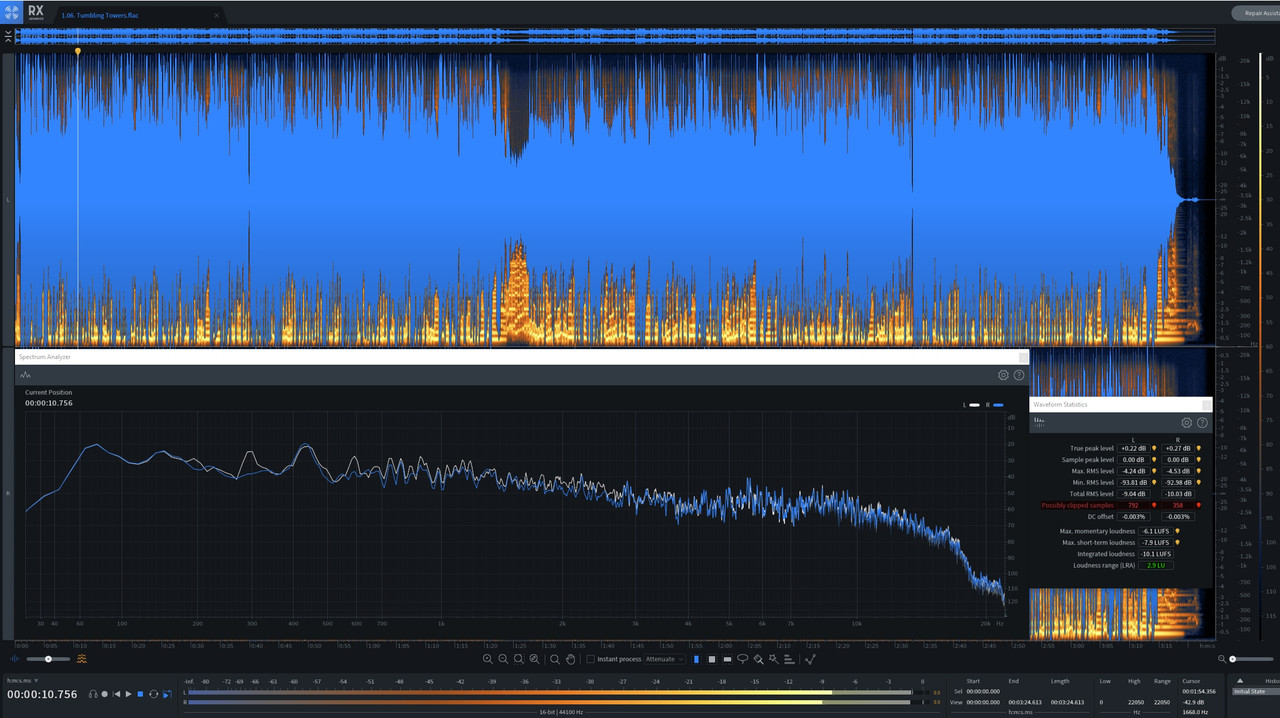This screenshot has width=1280, height=718.
Task: Adjust the frequency zoom slider at bottom right
Action: click(1254, 659)
